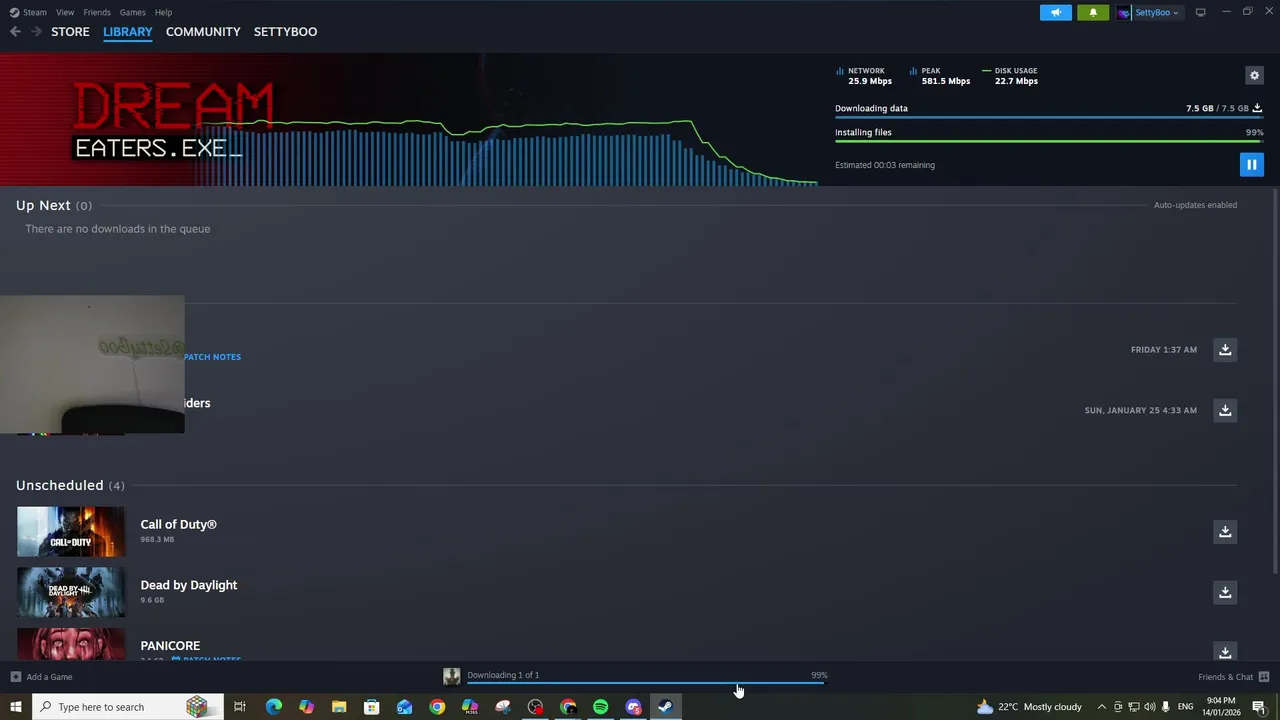Viewport: 1280px width, 720px height.
Task: Open the PATCH NOTES link
Action: pos(212,357)
